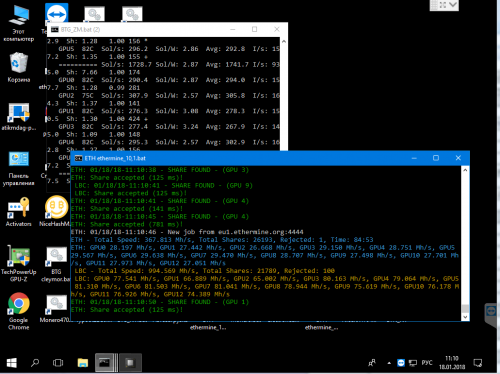
Task: Open Task View on the taskbar
Action: click(x=58, y=363)
